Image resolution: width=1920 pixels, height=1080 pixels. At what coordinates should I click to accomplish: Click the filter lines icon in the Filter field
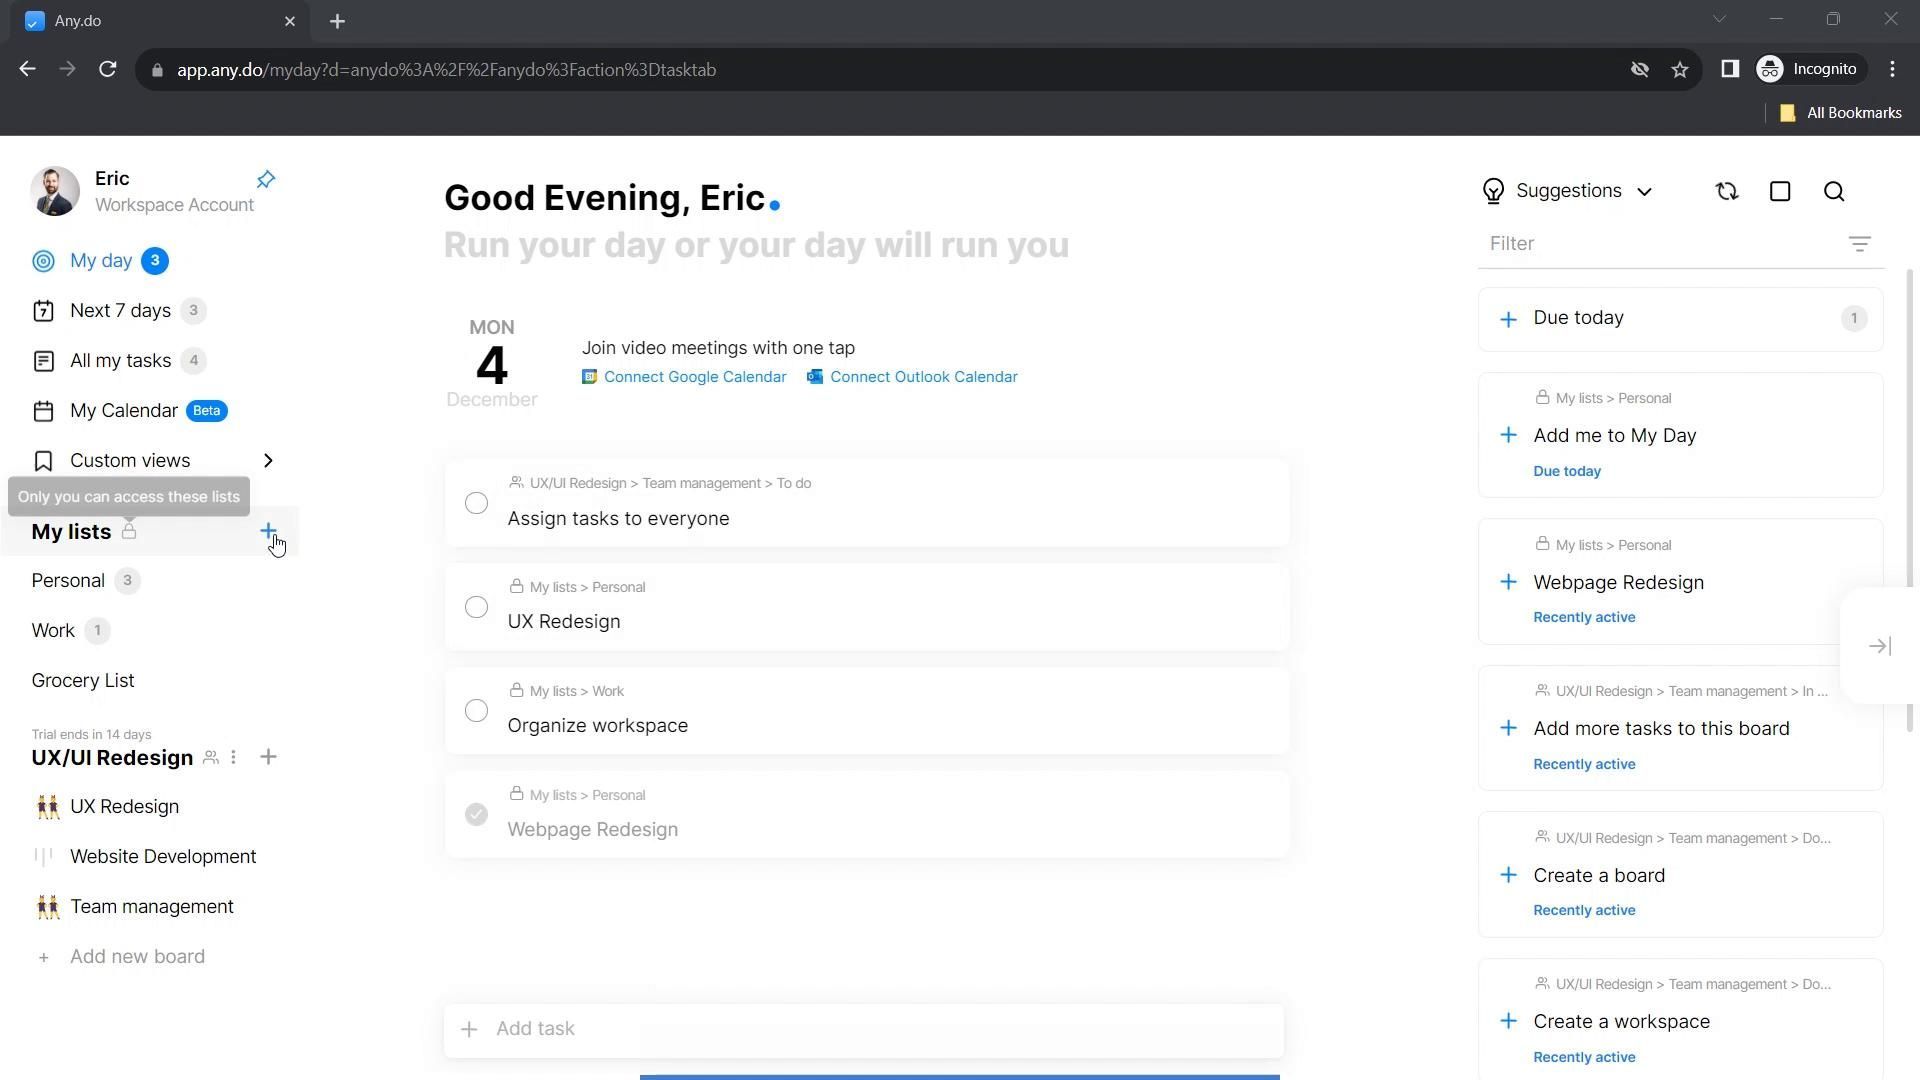click(x=1859, y=244)
